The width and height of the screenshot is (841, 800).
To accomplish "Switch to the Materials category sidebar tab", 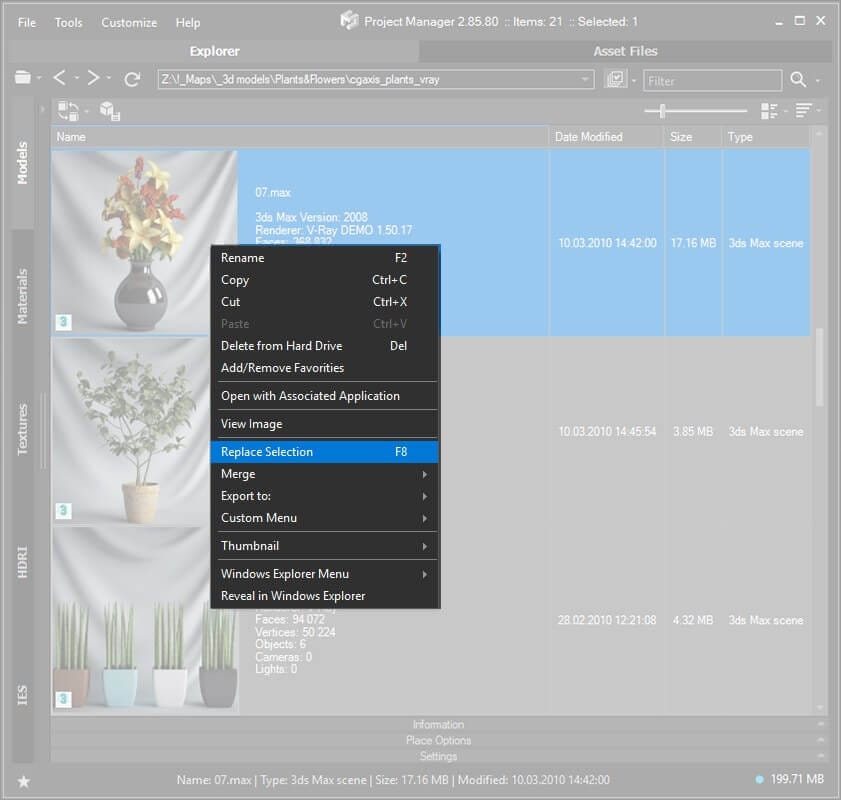I will (24, 293).
